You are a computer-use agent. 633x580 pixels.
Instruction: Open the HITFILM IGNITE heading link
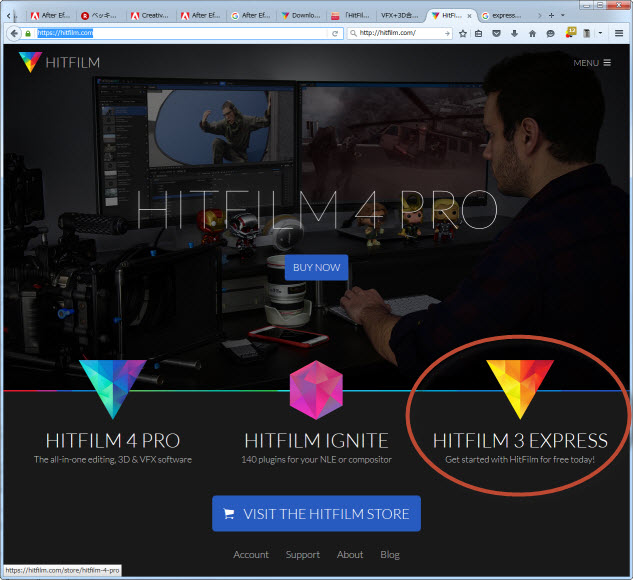coord(316,441)
